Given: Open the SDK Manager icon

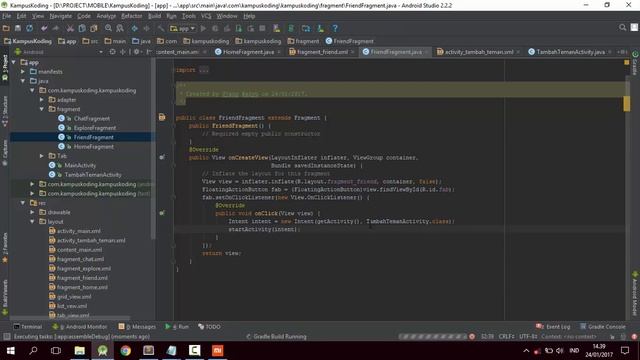Looking at the screenshot, I should pos(320,28).
